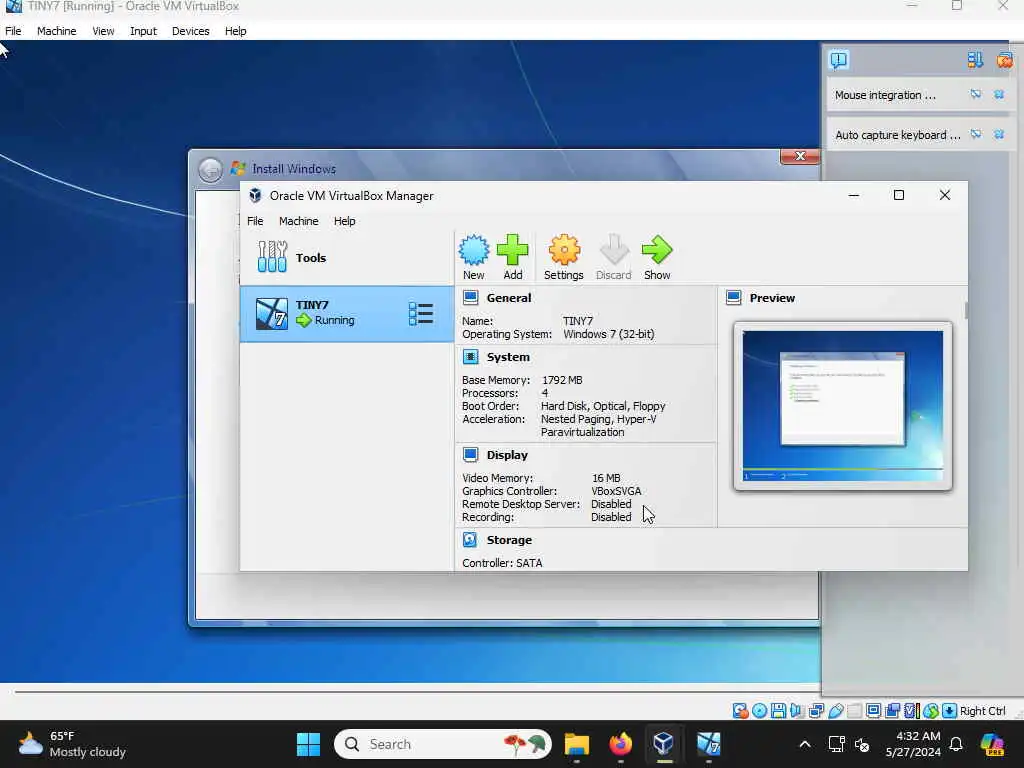Click the virtualization features V icon
1024x768 pixels.
[911, 711]
